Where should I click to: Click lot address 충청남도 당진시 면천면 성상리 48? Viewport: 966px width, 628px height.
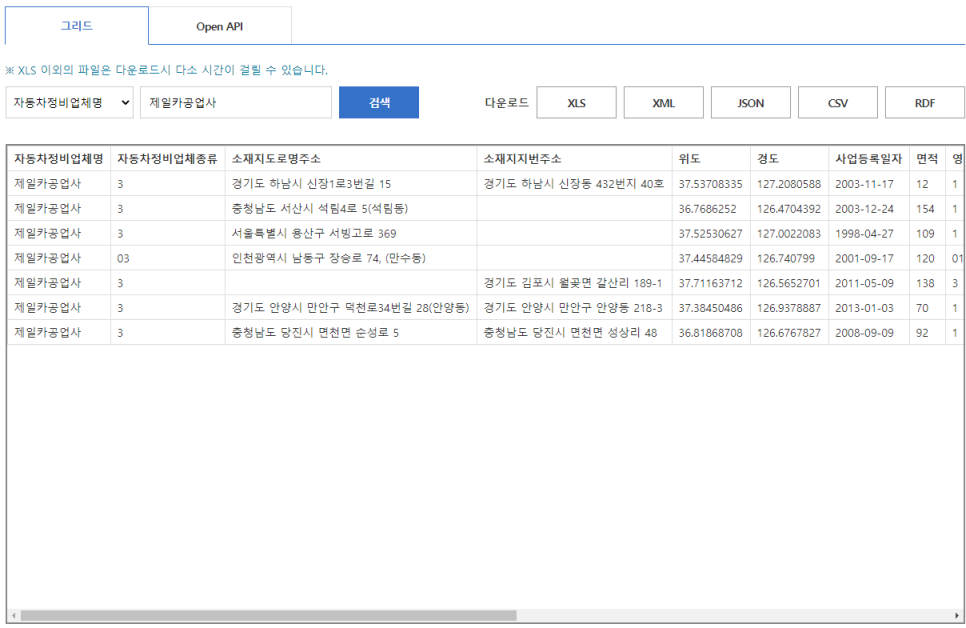click(x=570, y=333)
